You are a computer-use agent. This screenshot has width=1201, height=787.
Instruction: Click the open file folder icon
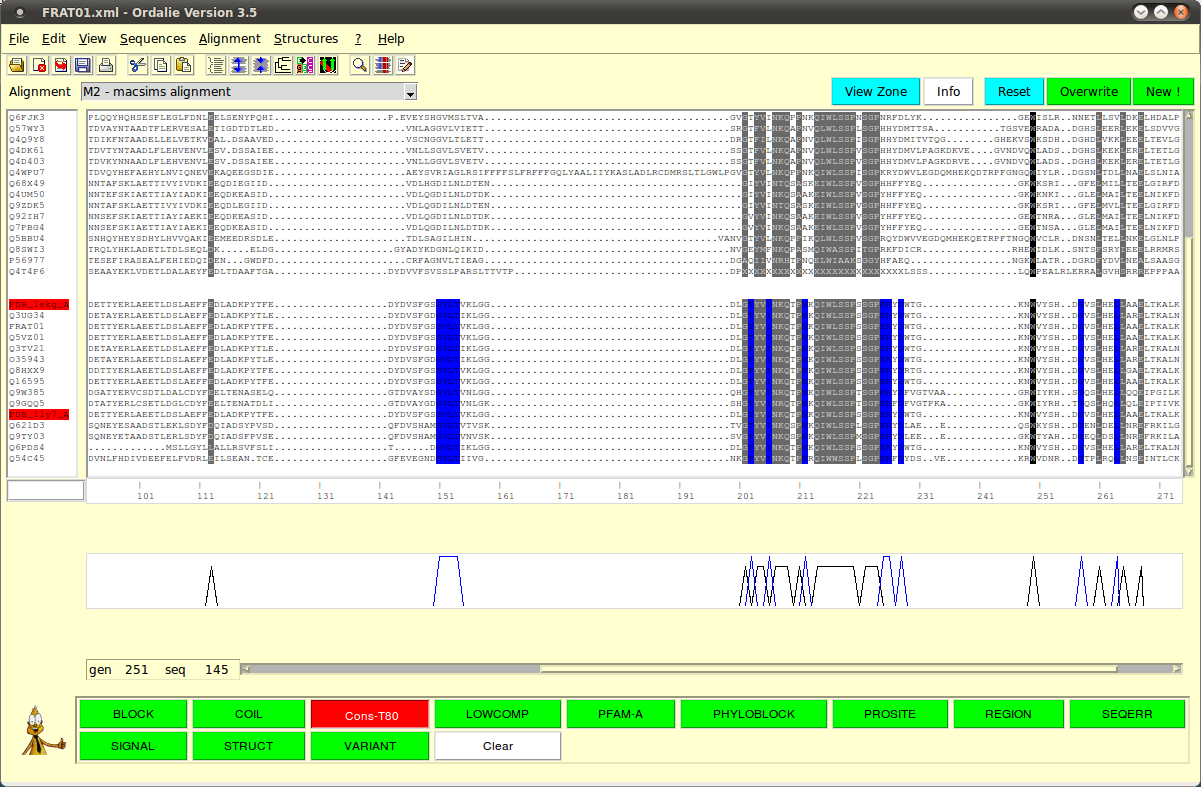17,65
